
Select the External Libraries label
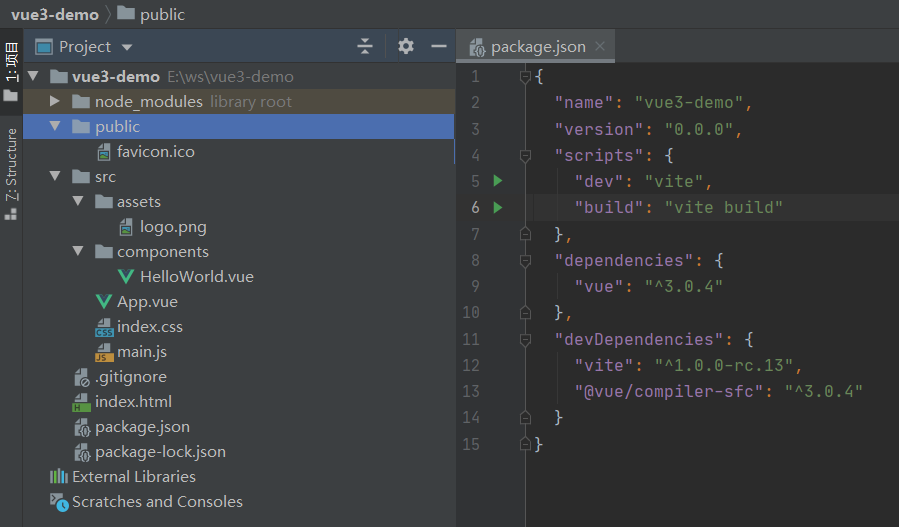click(134, 477)
